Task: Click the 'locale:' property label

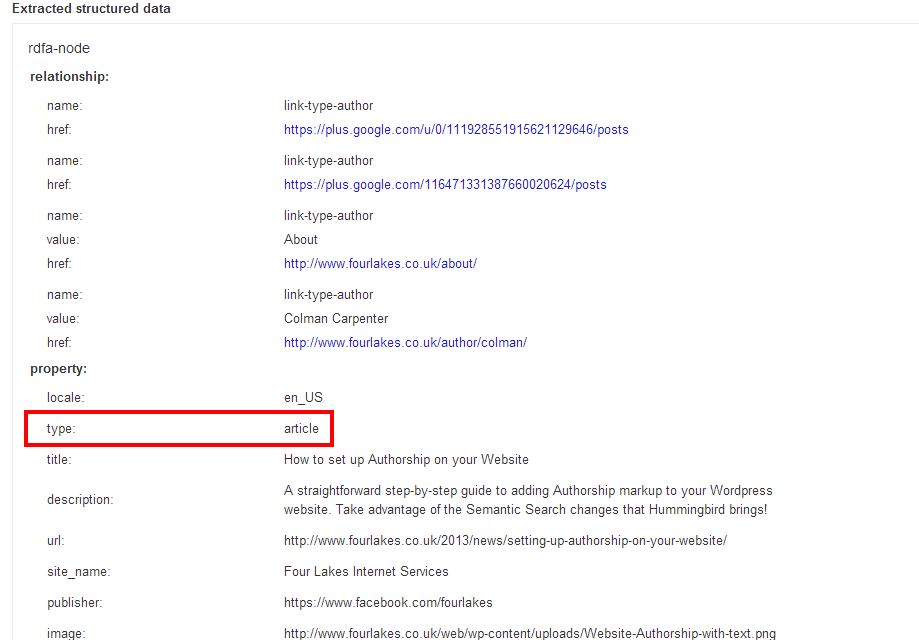Action: point(65,398)
